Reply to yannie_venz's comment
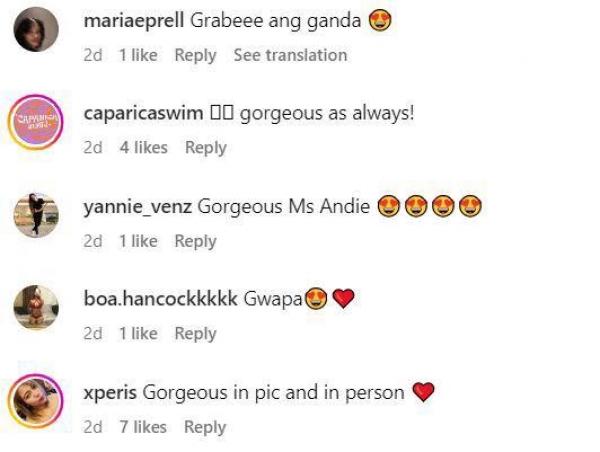The image size is (600, 452). (196, 242)
